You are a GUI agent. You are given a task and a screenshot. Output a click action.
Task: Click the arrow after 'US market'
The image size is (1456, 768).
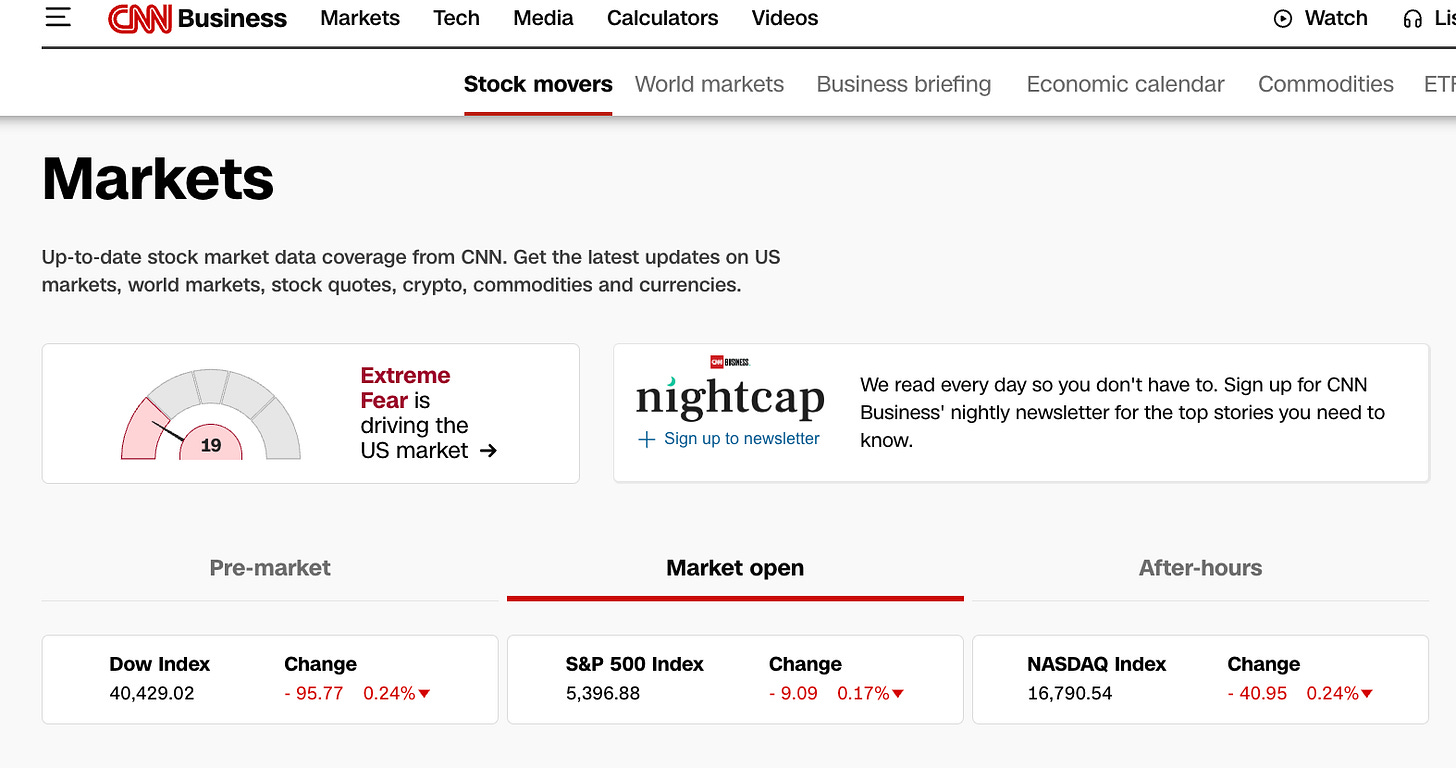coord(488,451)
